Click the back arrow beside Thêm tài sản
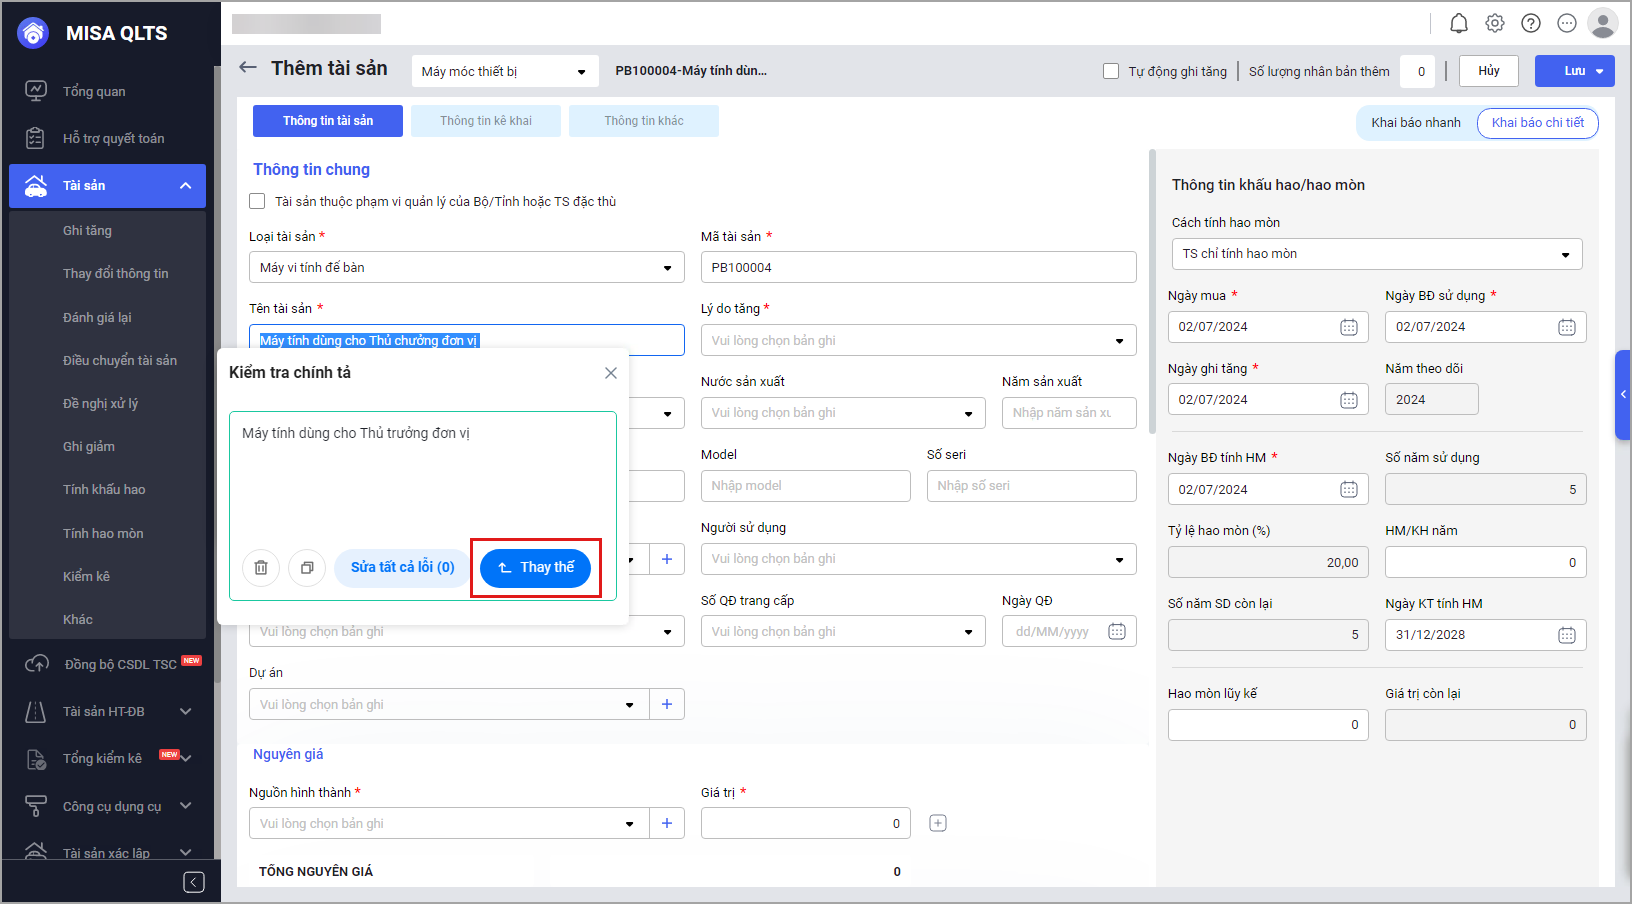 point(248,68)
